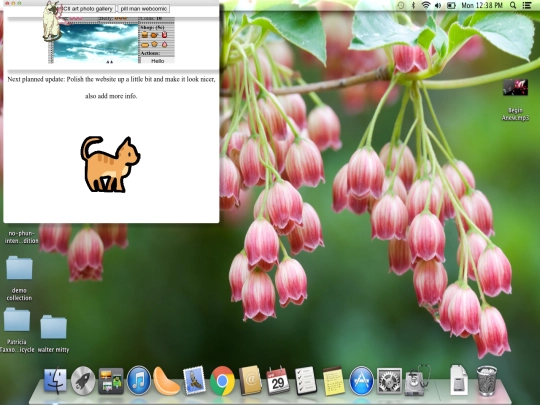Click the Siamese cat overlapping the buttons
The image size is (540, 405).
click(x=52, y=21)
